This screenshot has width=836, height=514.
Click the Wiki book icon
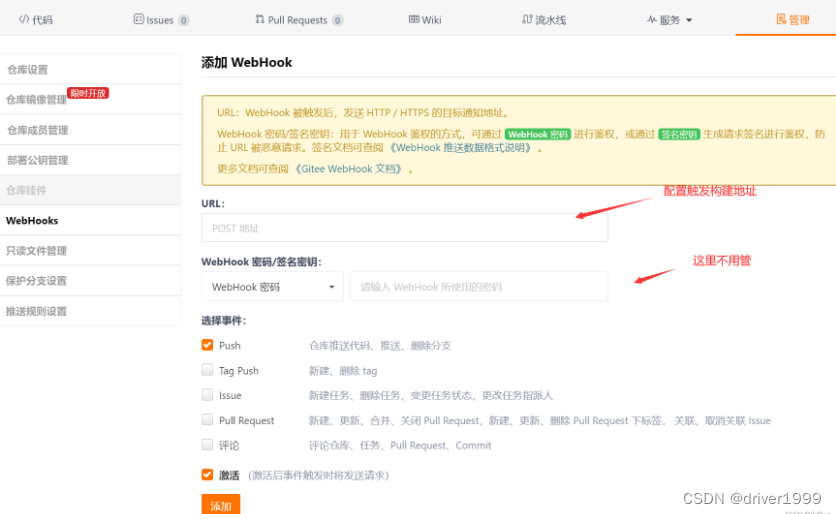tap(414, 19)
